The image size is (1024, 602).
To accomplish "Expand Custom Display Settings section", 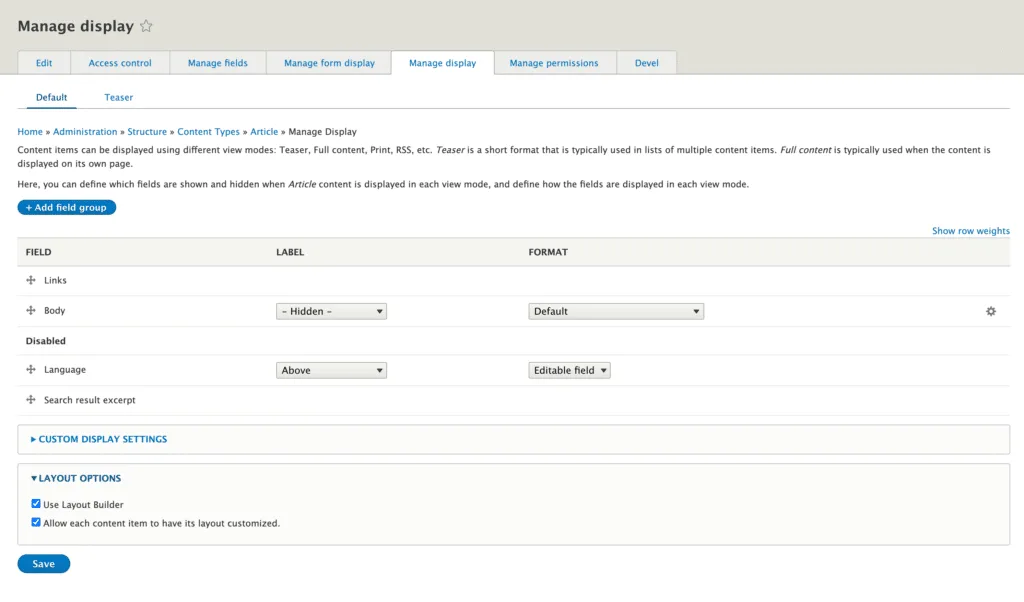I will click(99, 439).
